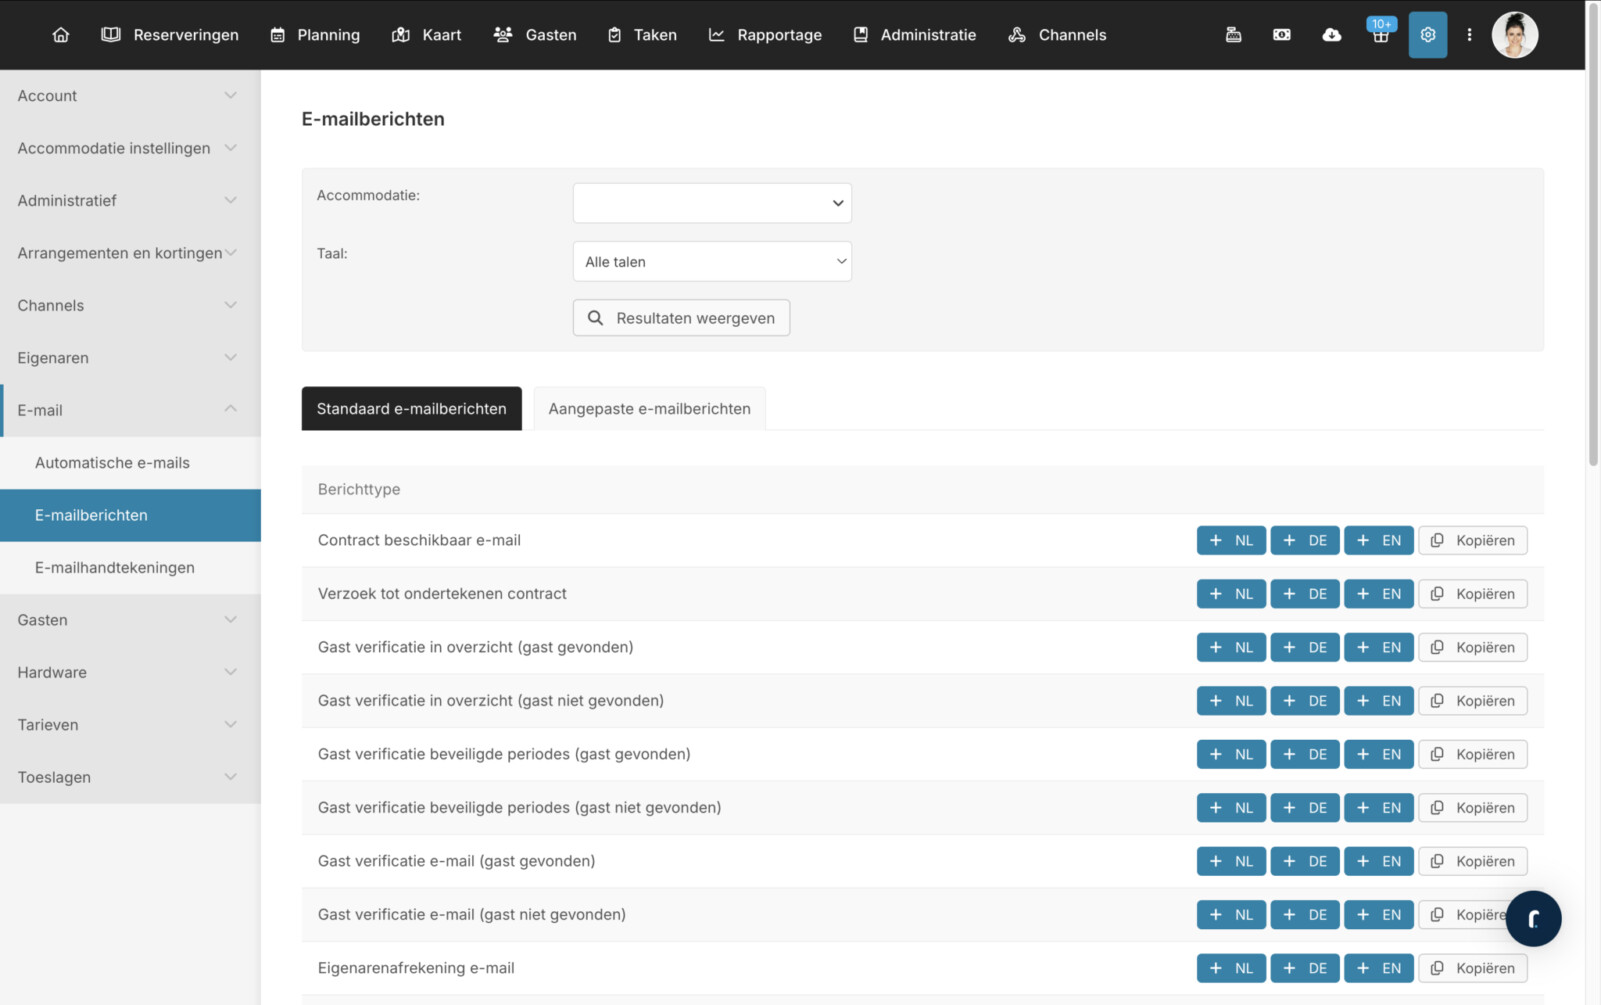Image resolution: width=1601 pixels, height=1005 pixels.
Task: Open the Reserveringen menu
Action: point(170,35)
